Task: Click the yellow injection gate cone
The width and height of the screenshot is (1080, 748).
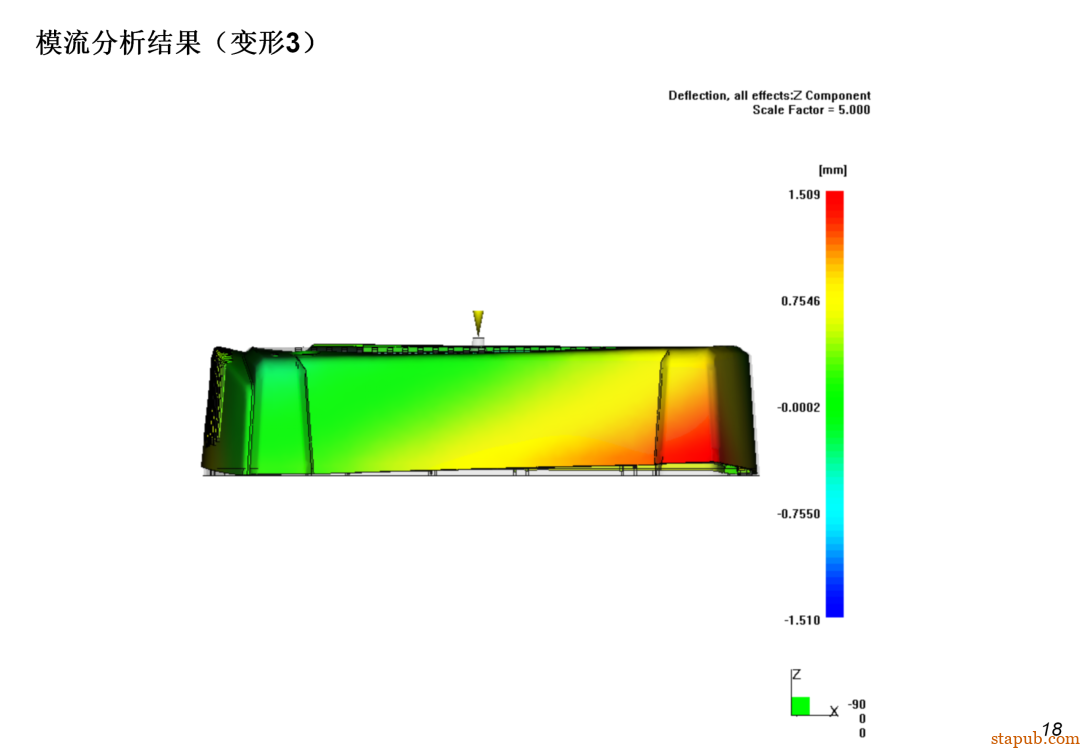Action: click(x=478, y=322)
